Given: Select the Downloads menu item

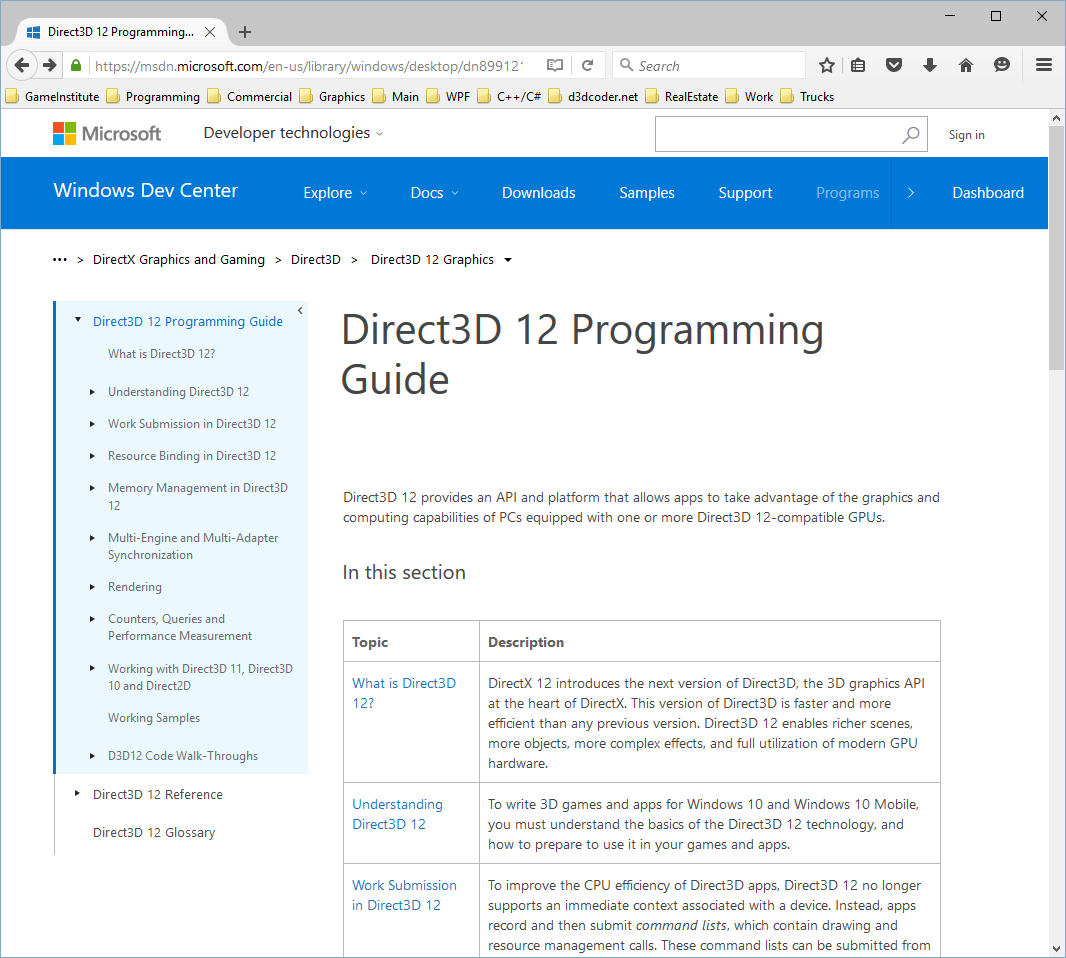Looking at the screenshot, I should coord(538,193).
